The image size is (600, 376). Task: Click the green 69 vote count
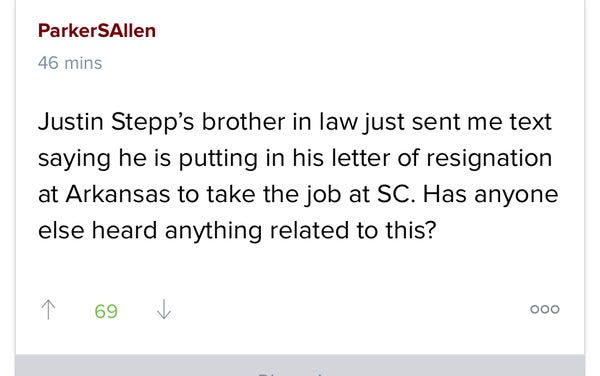[106, 311]
